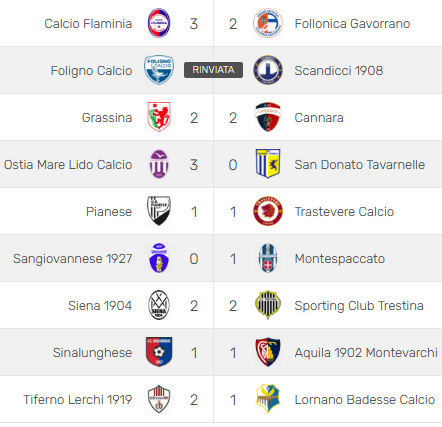Open the Tiferno Lerchi 1919 team link
This screenshot has height=427, width=442.
(x=78, y=400)
